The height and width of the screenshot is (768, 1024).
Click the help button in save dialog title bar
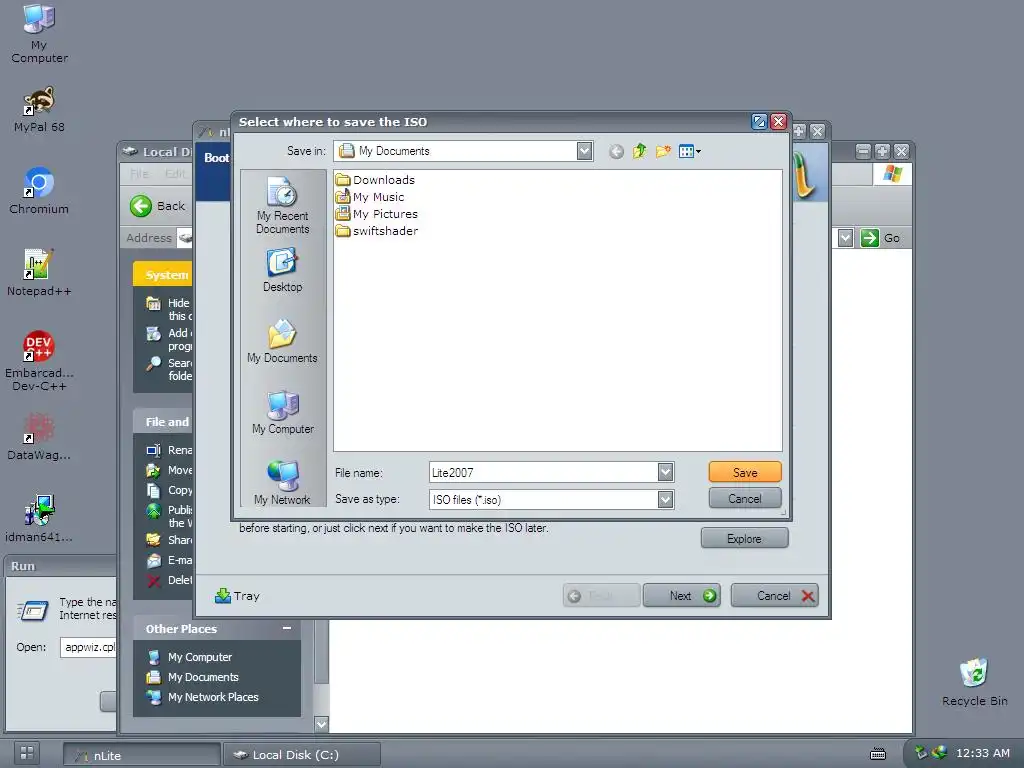[759, 121]
